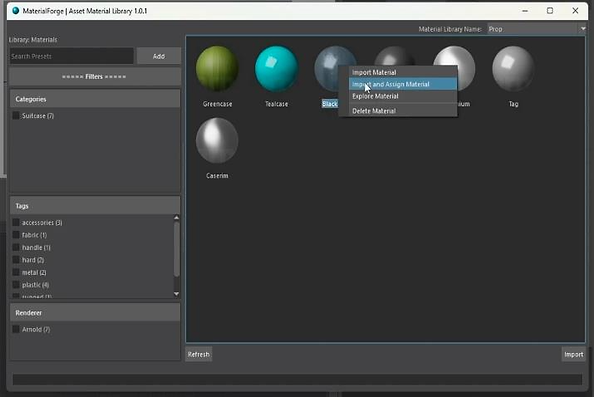Click the tags list scroll down arrow
594x397 pixels.
[176, 294]
